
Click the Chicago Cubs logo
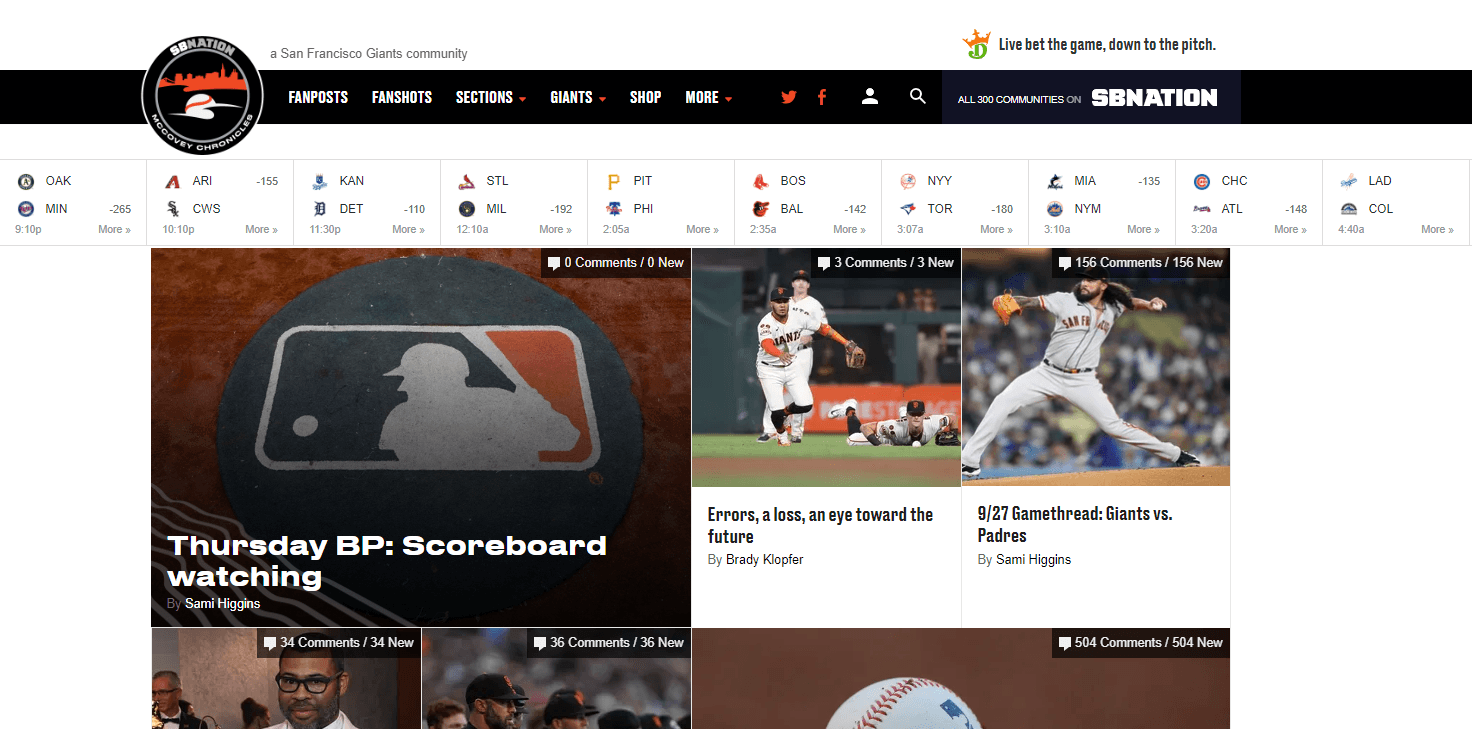1202,181
